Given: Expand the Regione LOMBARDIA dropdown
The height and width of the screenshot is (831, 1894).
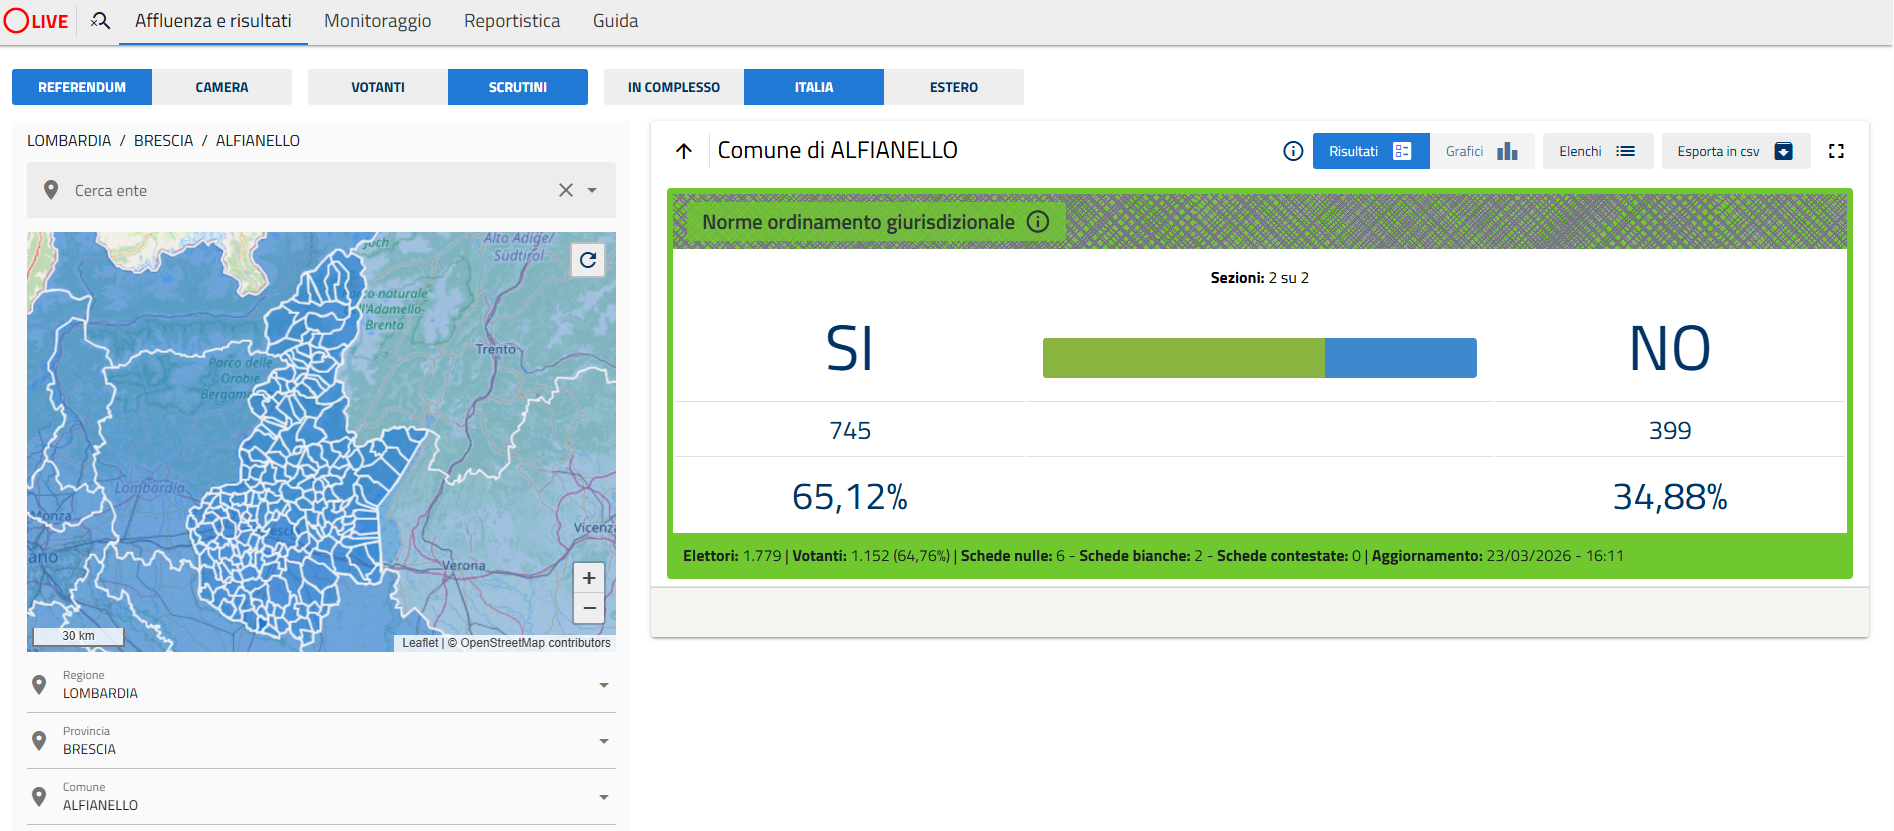Looking at the screenshot, I should click(x=604, y=685).
